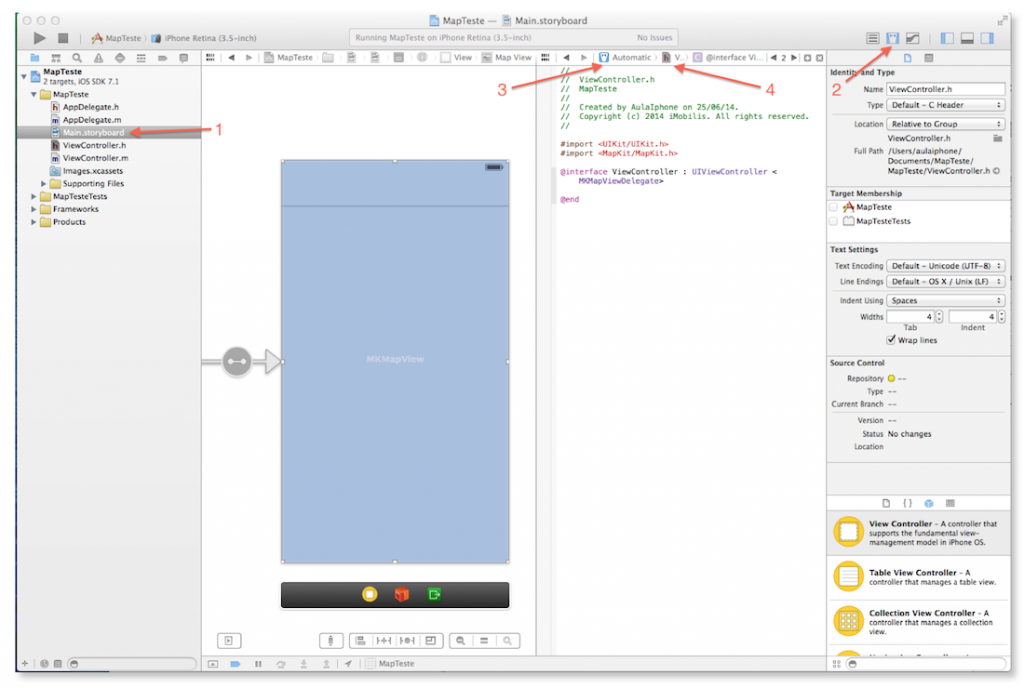The width and height of the screenshot is (1024, 688).
Task: Switch to the Version editor
Action: 912,38
